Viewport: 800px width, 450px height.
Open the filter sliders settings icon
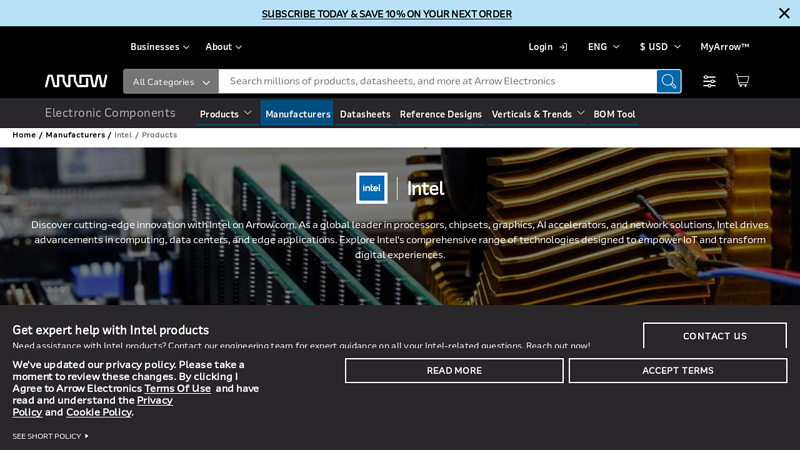(709, 81)
